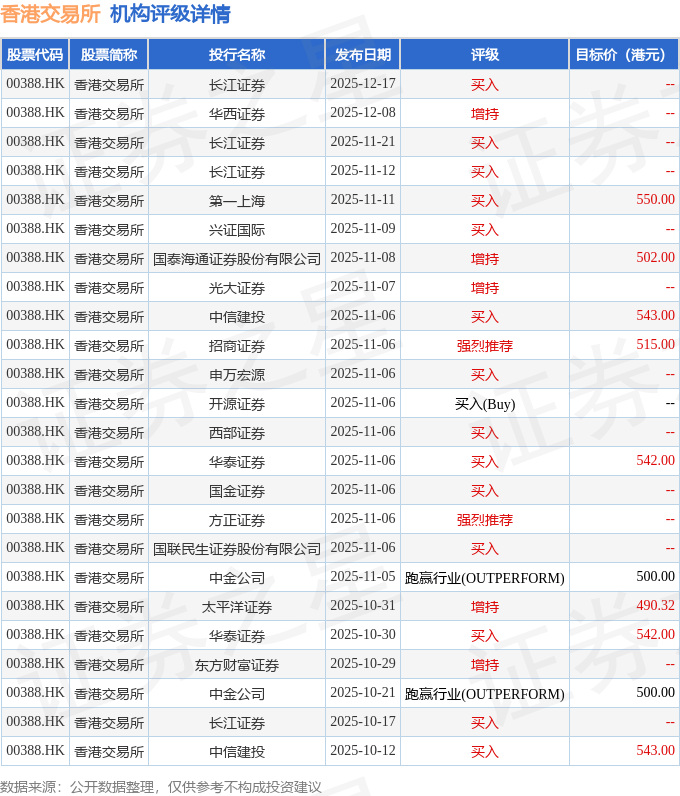The height and width of the screenshot is (796, 680).
Task: Select the target price 502.00
Action: click(655, 257)
